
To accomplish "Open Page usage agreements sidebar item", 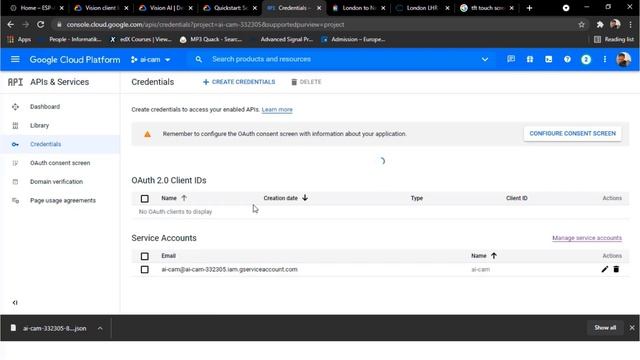I will [63, 201].
